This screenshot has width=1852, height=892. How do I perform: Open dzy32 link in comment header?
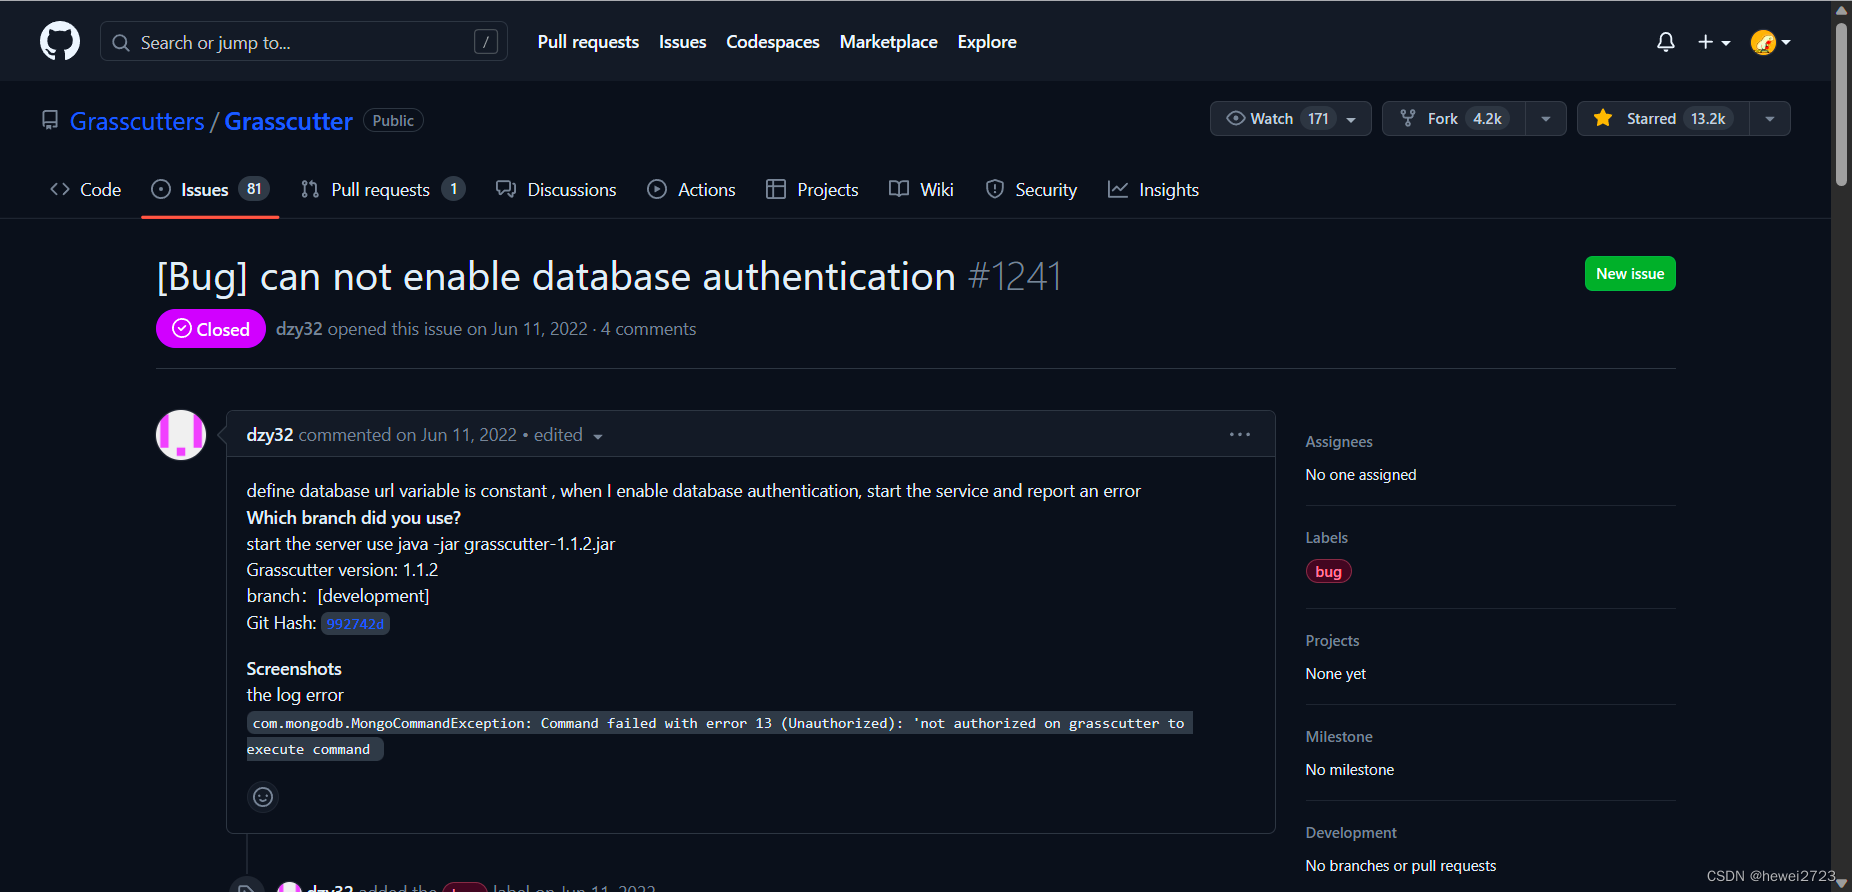[x=270, y=435]
